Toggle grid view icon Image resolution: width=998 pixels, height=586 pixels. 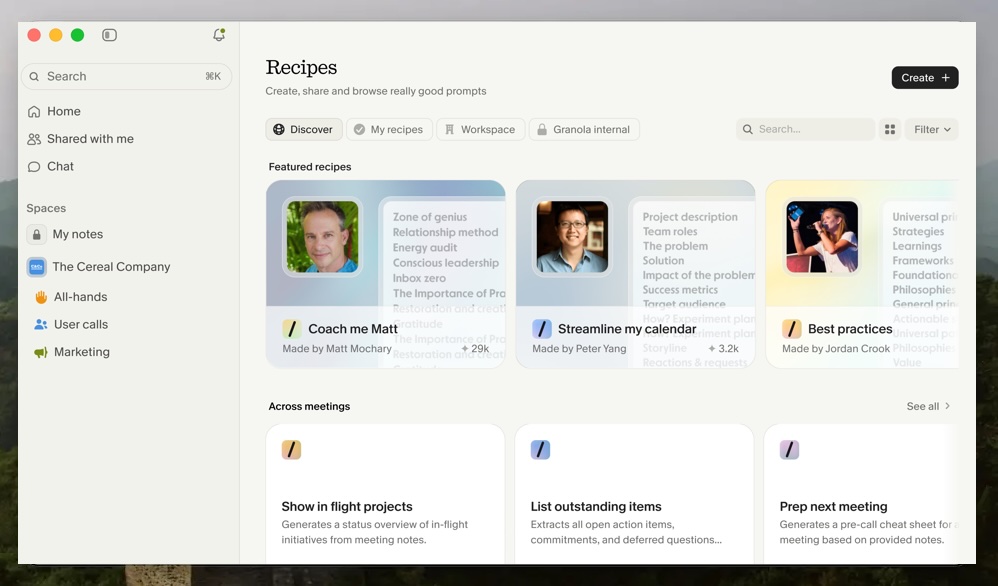[890, 129]
